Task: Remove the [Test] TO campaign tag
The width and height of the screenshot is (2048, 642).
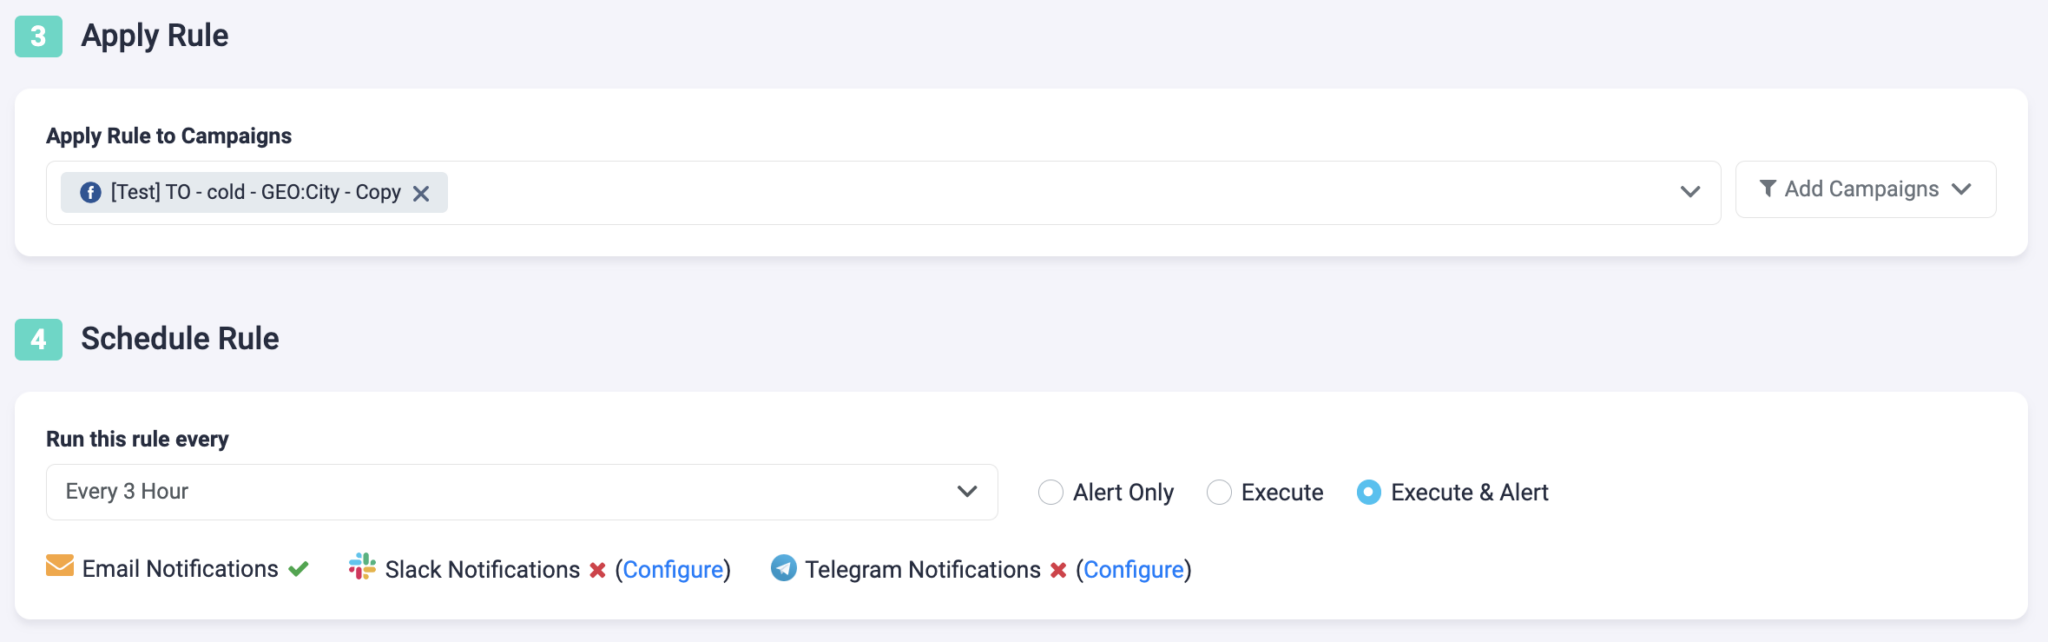Action: 421,192
